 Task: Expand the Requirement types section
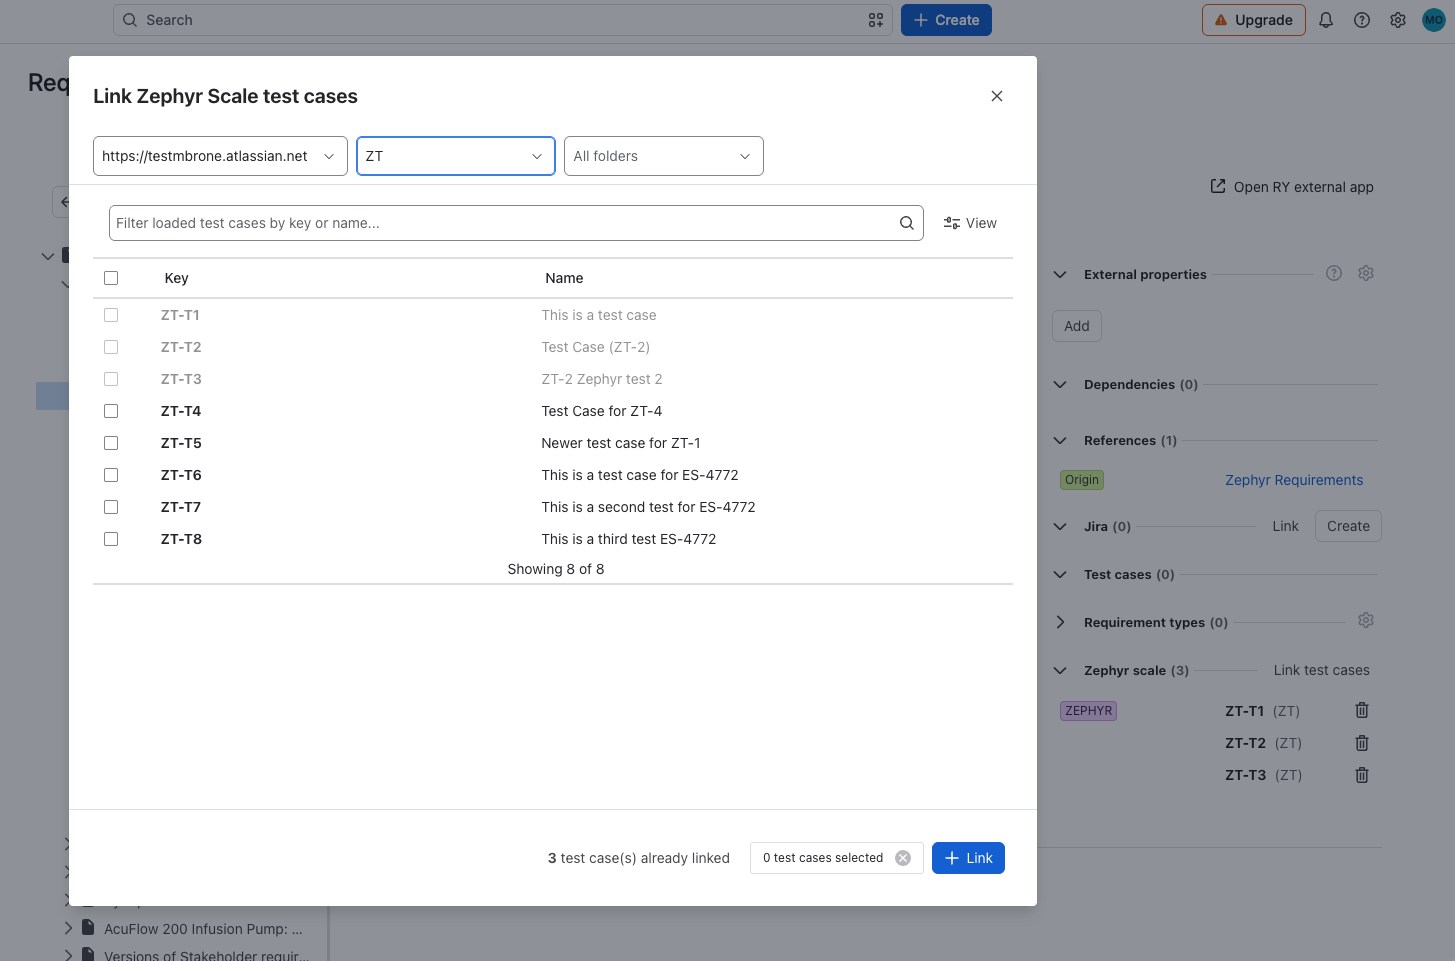pos(1060,622)
